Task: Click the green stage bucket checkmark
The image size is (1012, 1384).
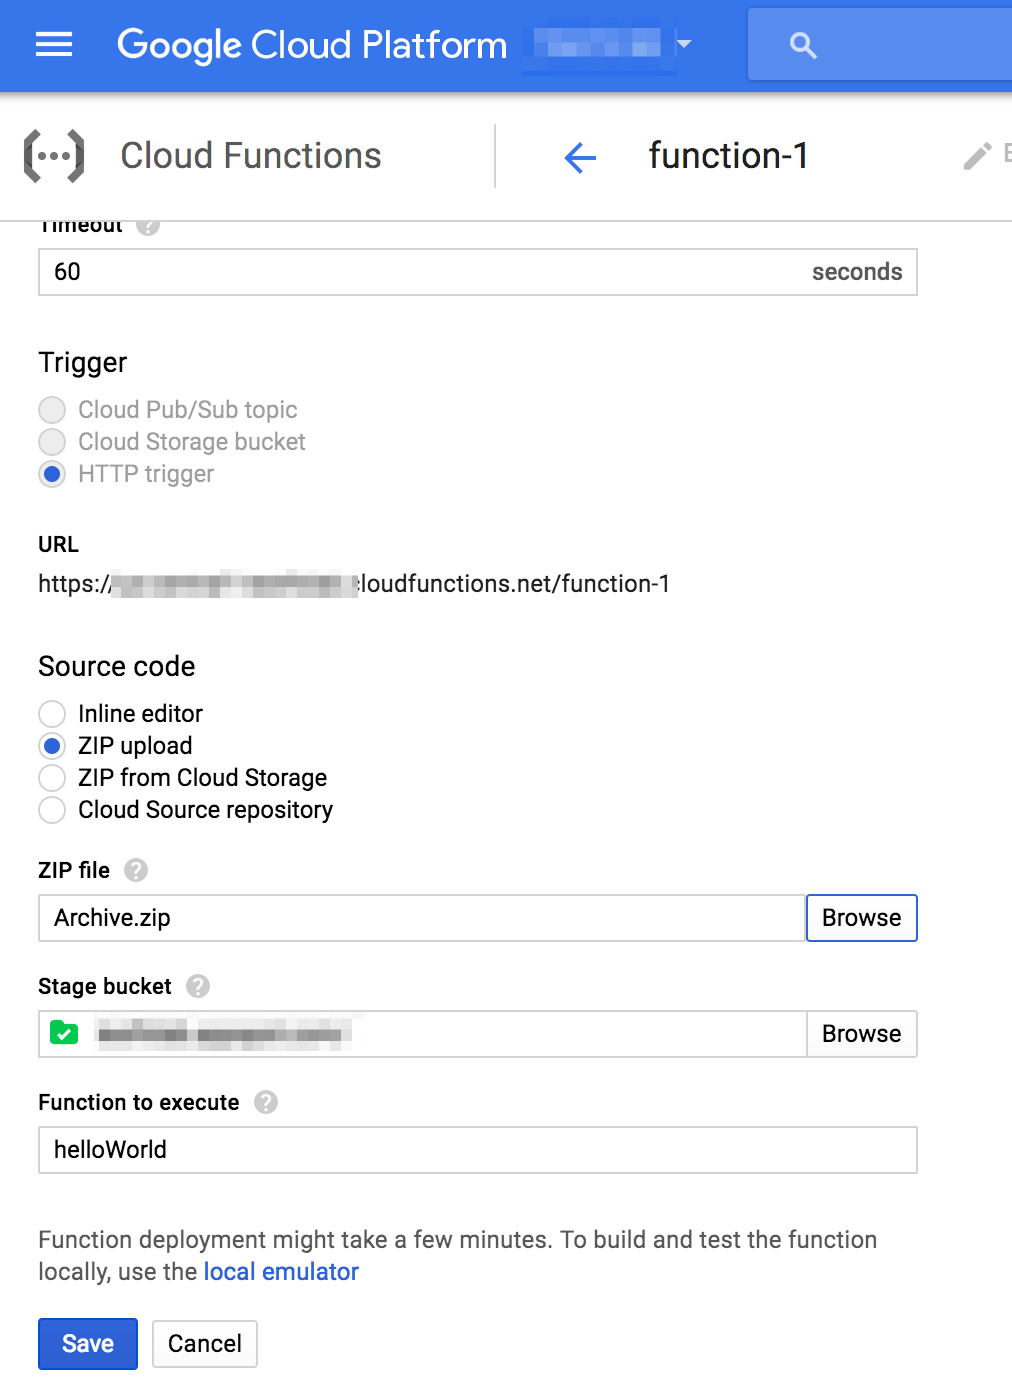Action: click(64, 1034)
